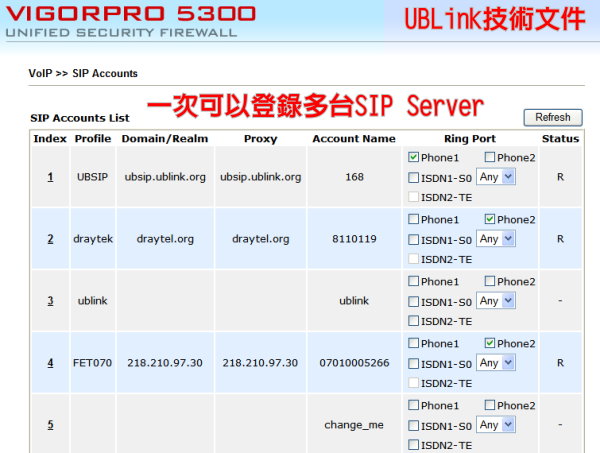
Task: Enable Phone2 for the change_me account
Action: (x=490, y=406)
